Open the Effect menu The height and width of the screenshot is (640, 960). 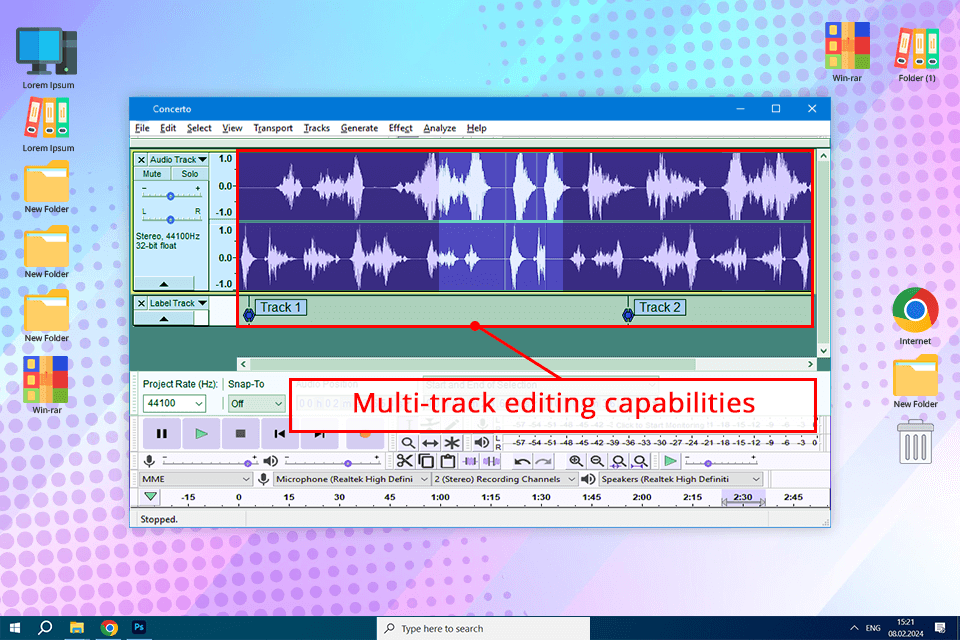point(400,128)
